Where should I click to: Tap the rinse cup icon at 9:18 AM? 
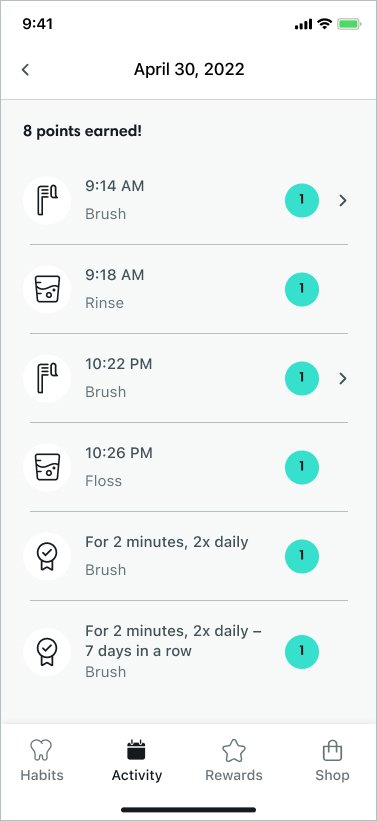tap(47, 290)
